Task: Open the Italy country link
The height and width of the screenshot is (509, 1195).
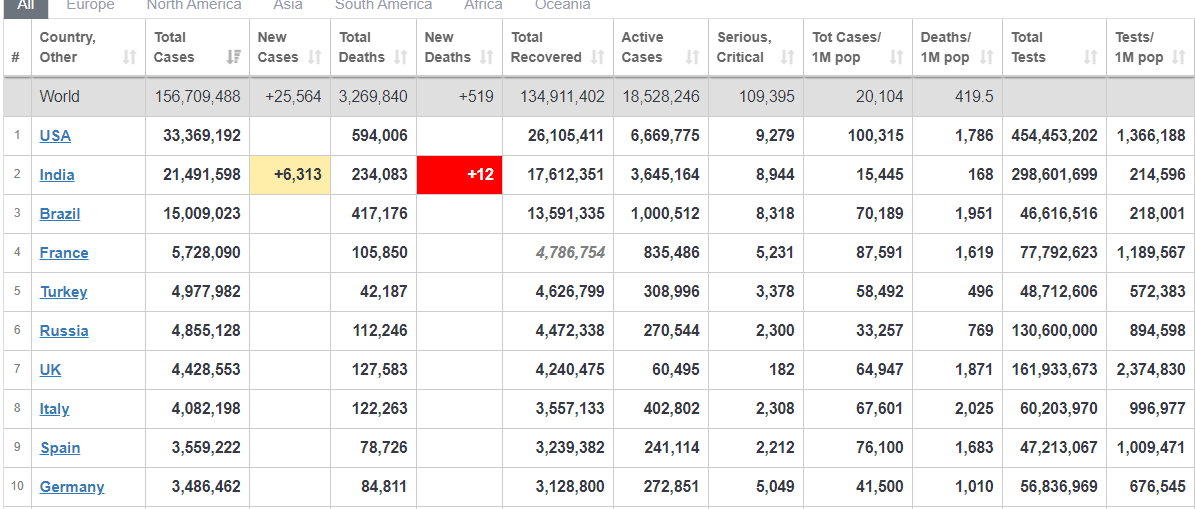Action: (54, 408)
